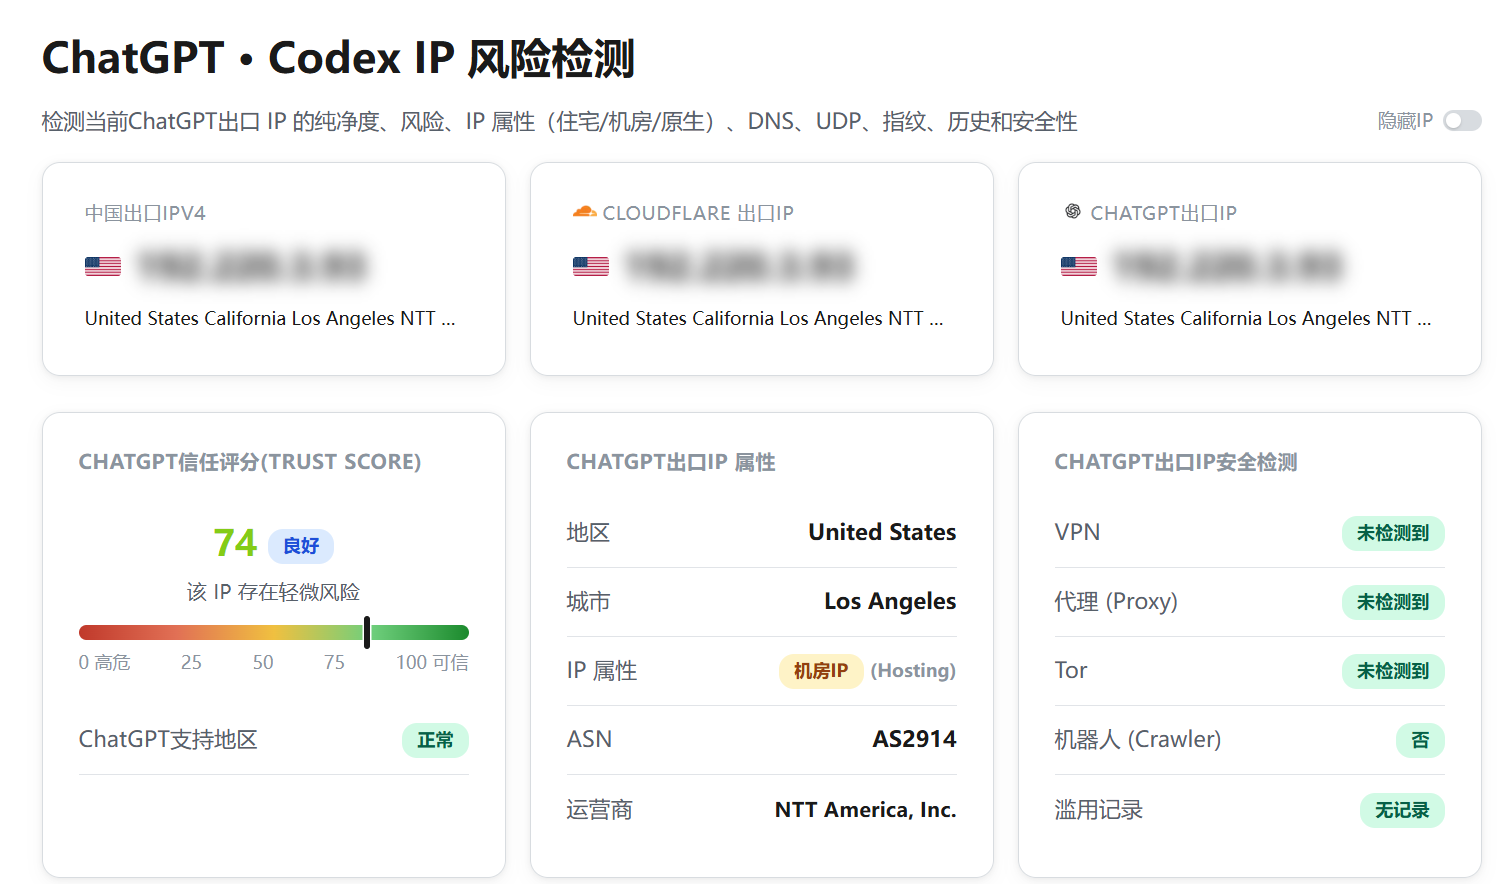Click the CHATGPT出口IP 属性 heading
The image size is (1500, 884).
pos(671,462)
